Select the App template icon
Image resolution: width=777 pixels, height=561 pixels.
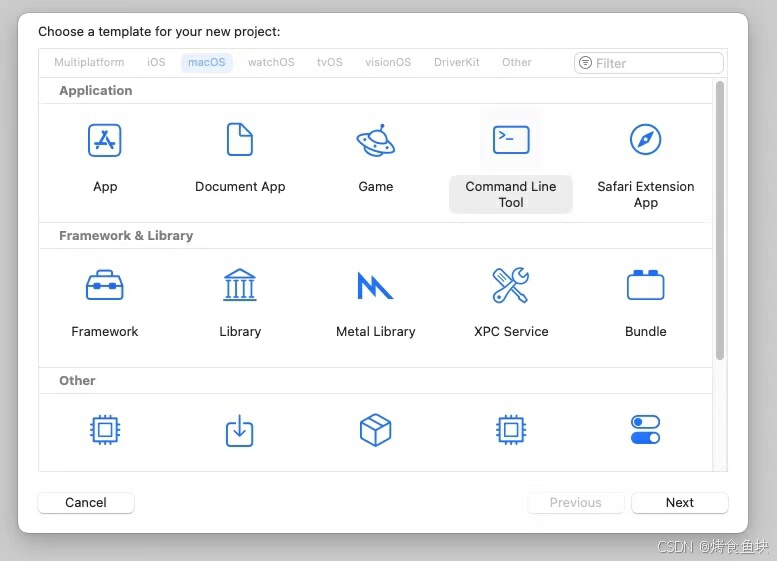pyautogui.click(x=105, y=140)
